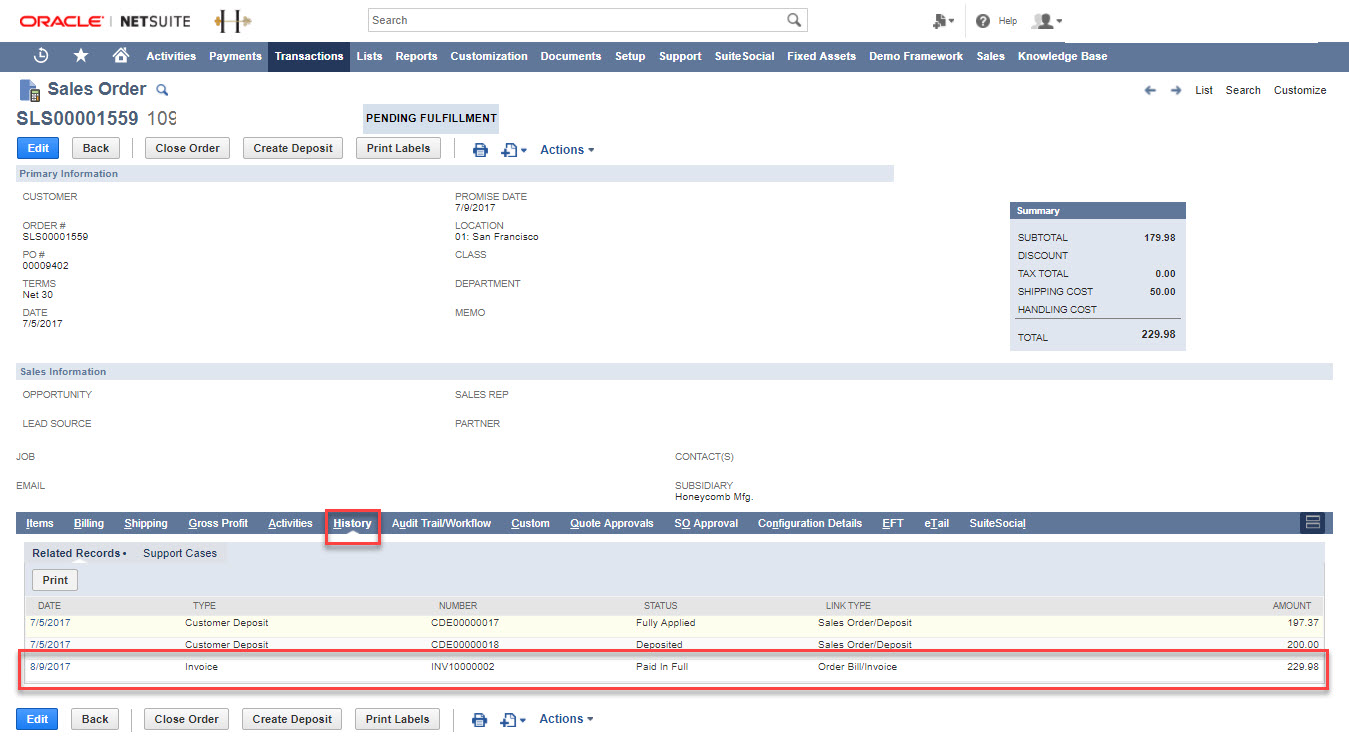Image resolution: width=1349 pixels, height=749 pixels.
Task: Go to the Home house icon
Action: coord(121,56)
